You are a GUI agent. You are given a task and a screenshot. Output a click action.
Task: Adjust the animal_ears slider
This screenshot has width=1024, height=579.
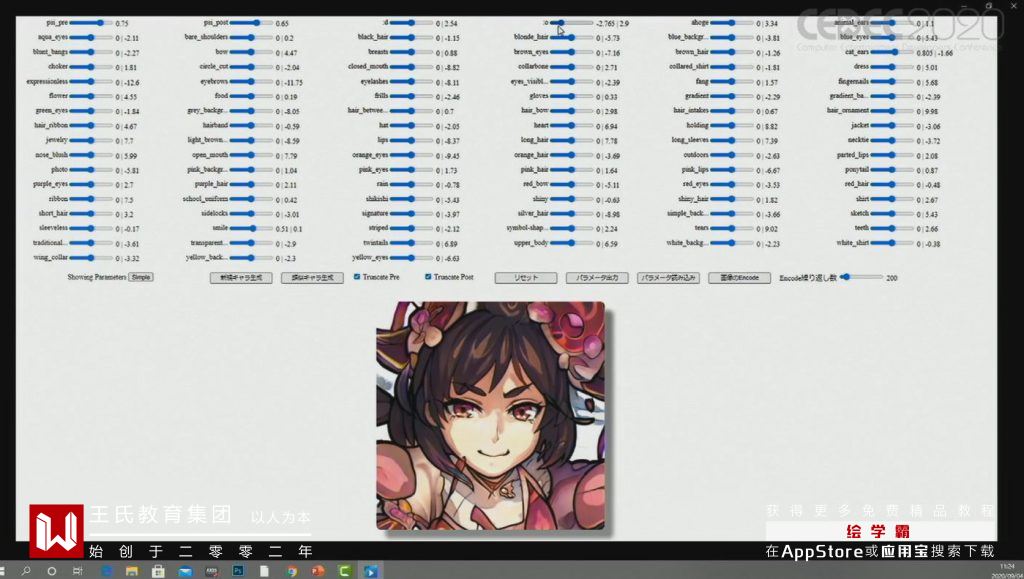892,23
